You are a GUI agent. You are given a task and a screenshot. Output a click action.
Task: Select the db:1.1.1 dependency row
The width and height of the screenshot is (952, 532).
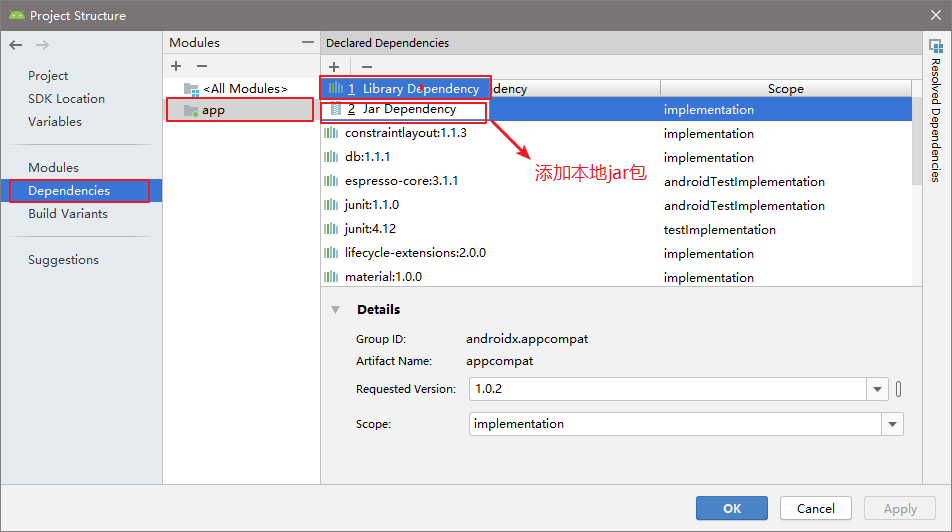point(616,157)
